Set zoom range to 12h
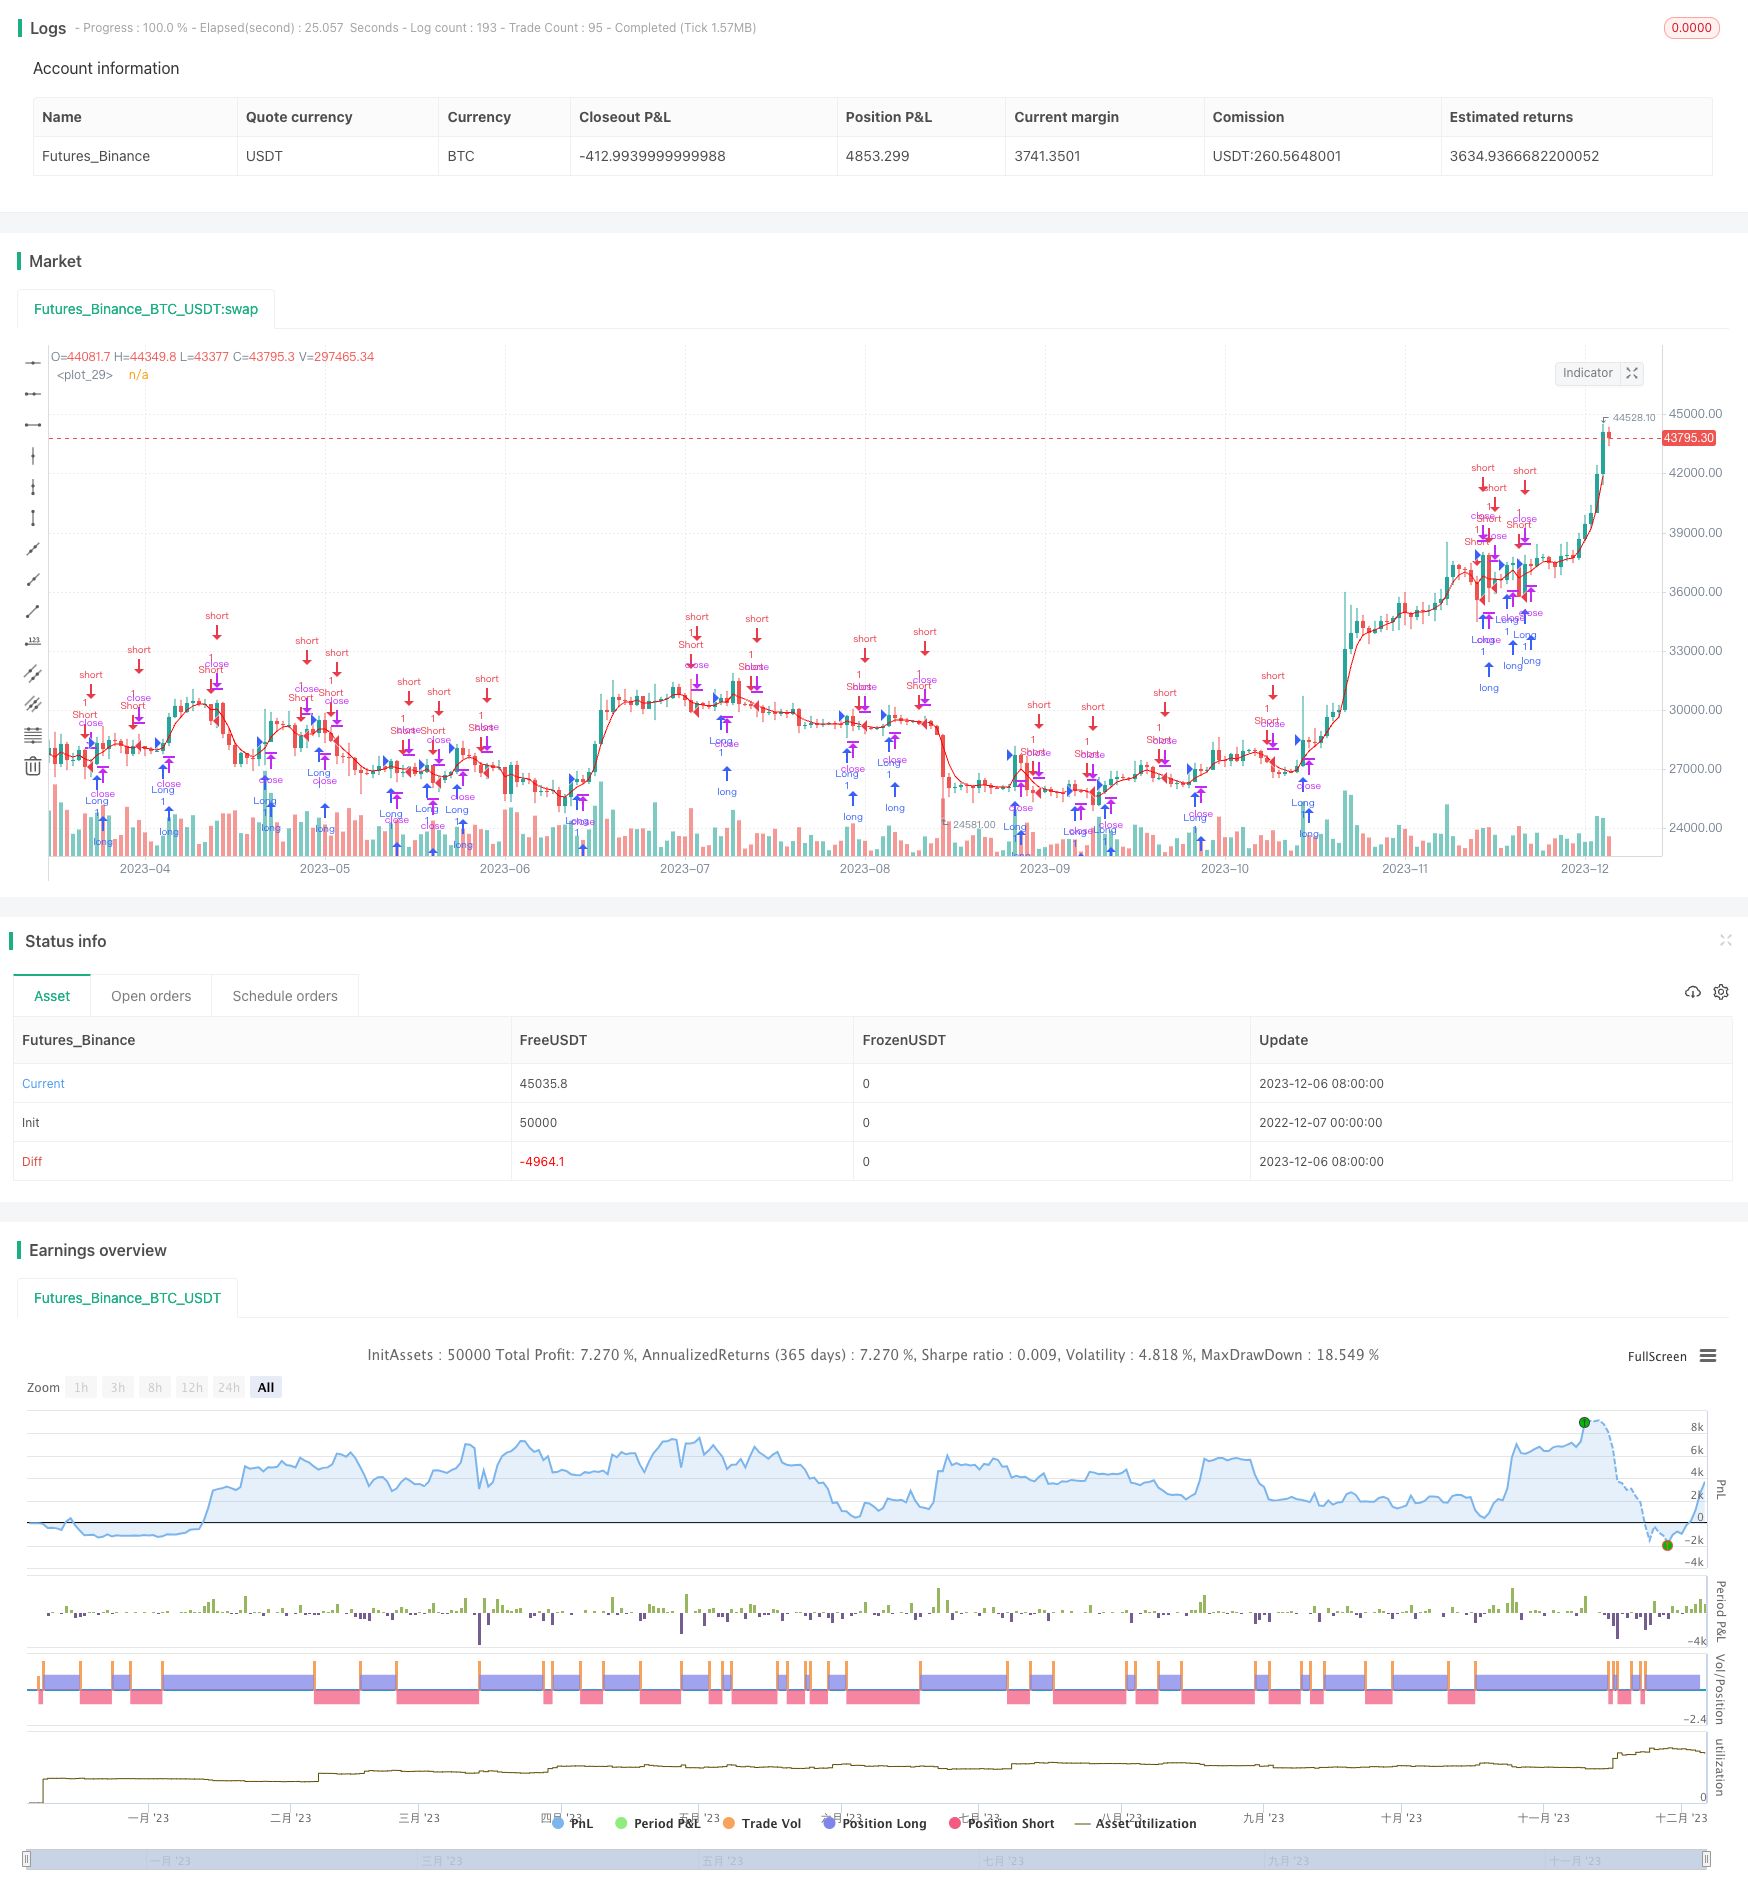 click(192, 1387)
